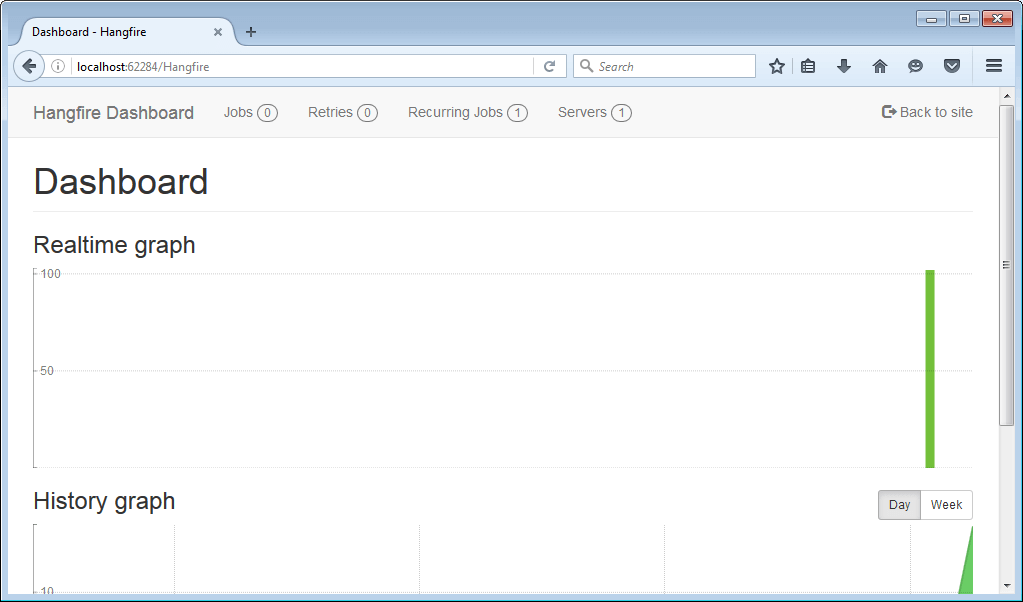Switch history graph to Day view

[899, 505]
